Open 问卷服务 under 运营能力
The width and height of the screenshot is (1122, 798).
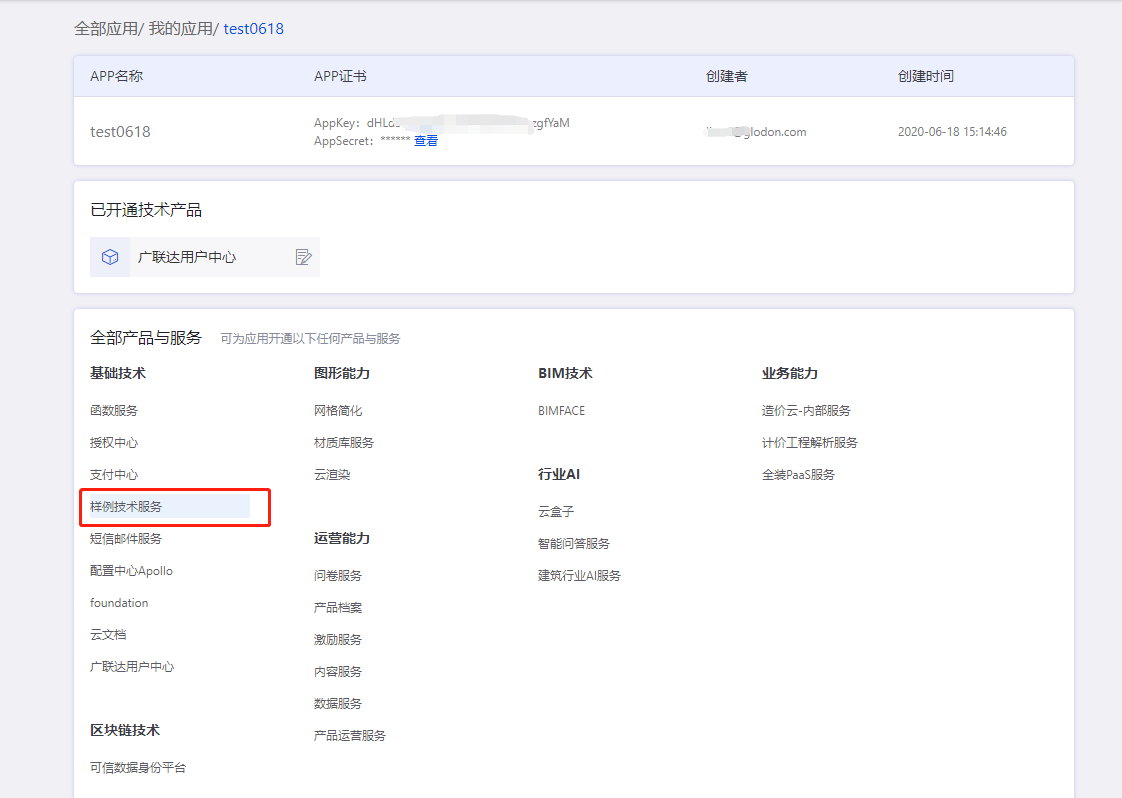(x=338, y=576)
